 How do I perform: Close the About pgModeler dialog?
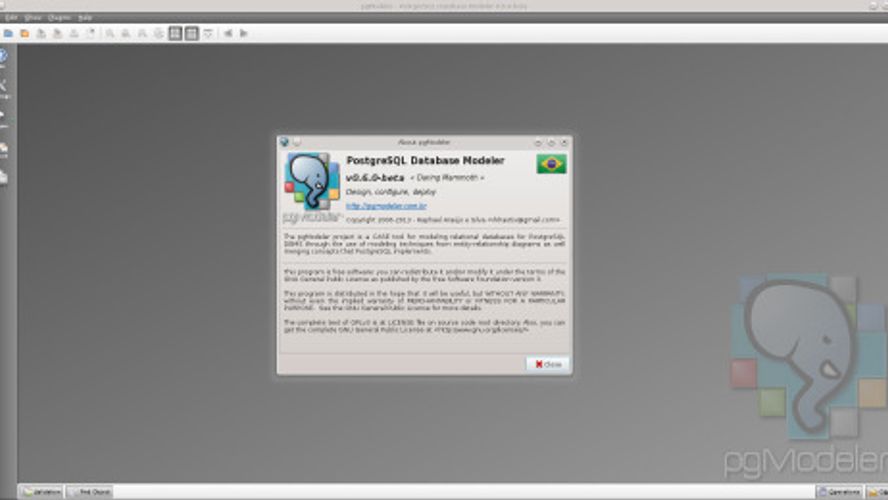tap(548, 364)
